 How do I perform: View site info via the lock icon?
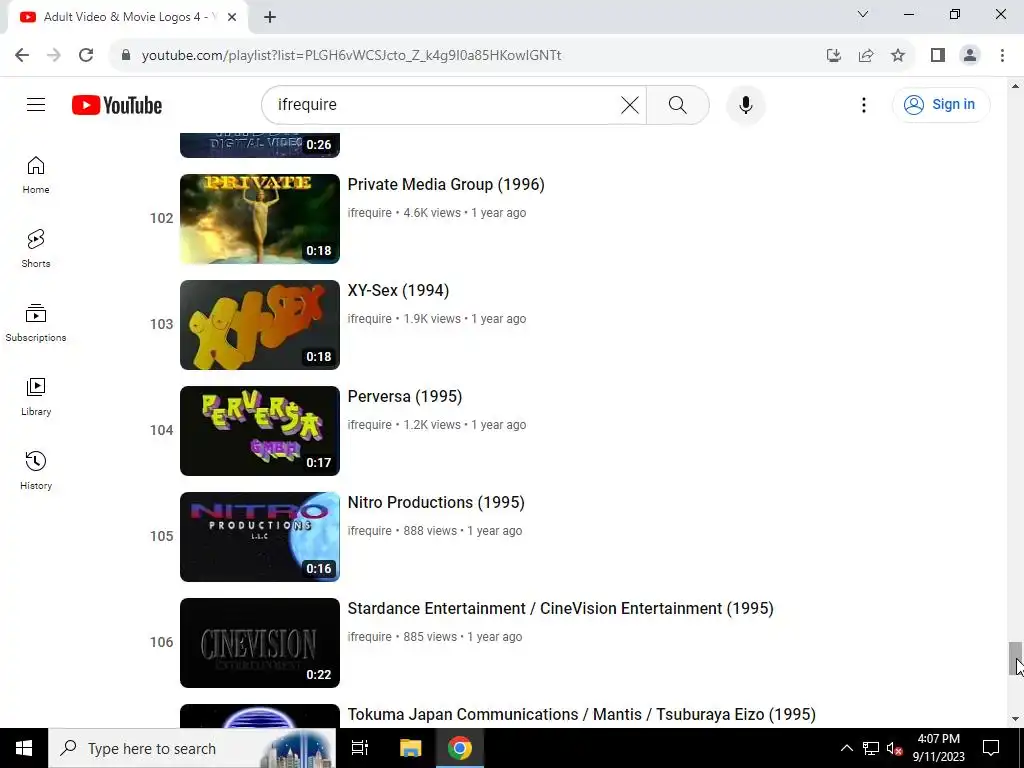(x=126, y=55)
